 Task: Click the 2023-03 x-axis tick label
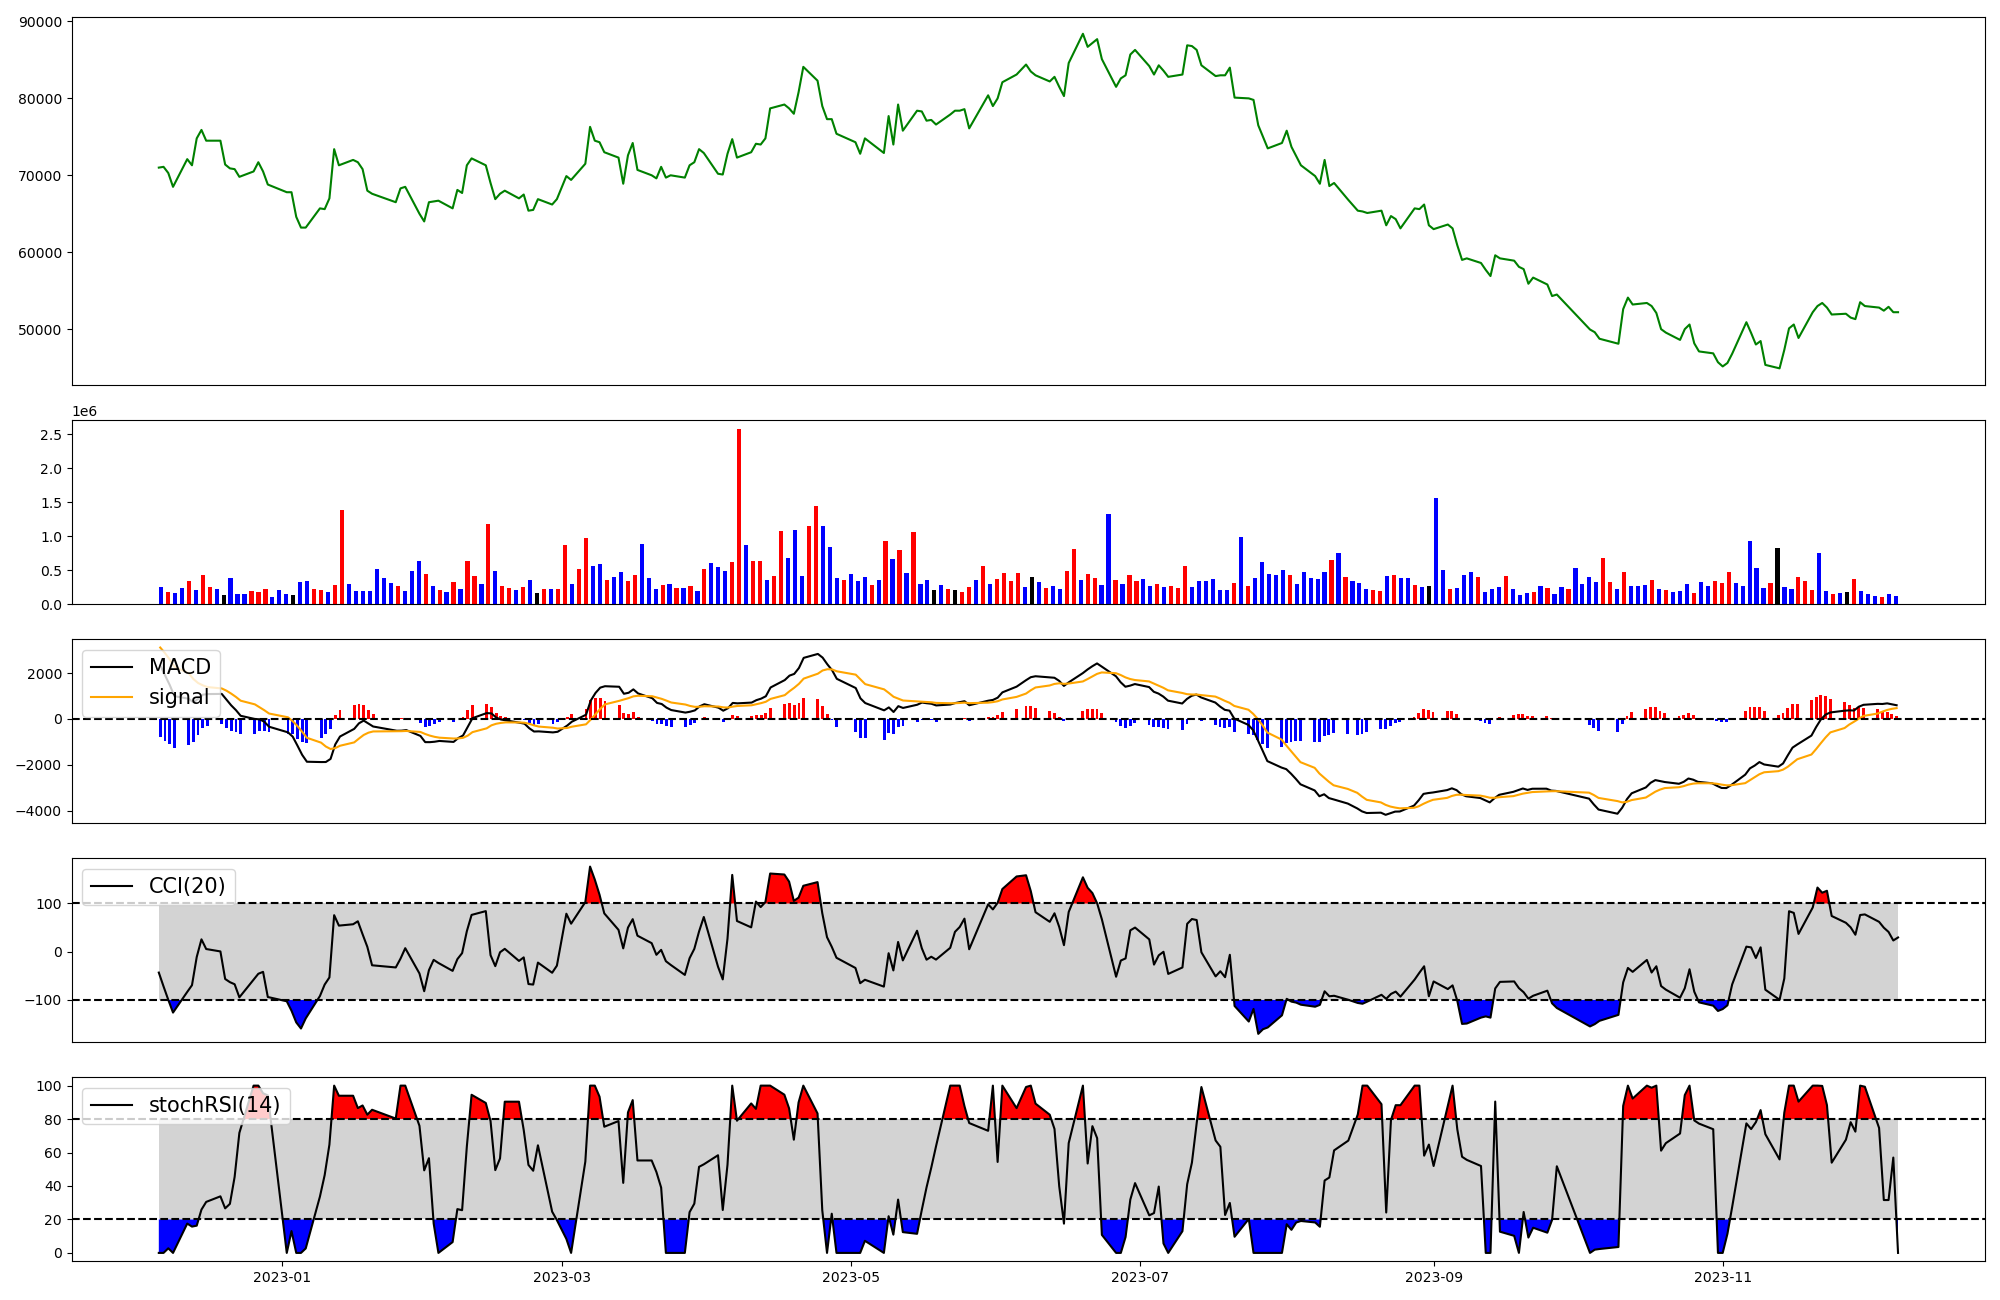click(x=562, y=1277)
